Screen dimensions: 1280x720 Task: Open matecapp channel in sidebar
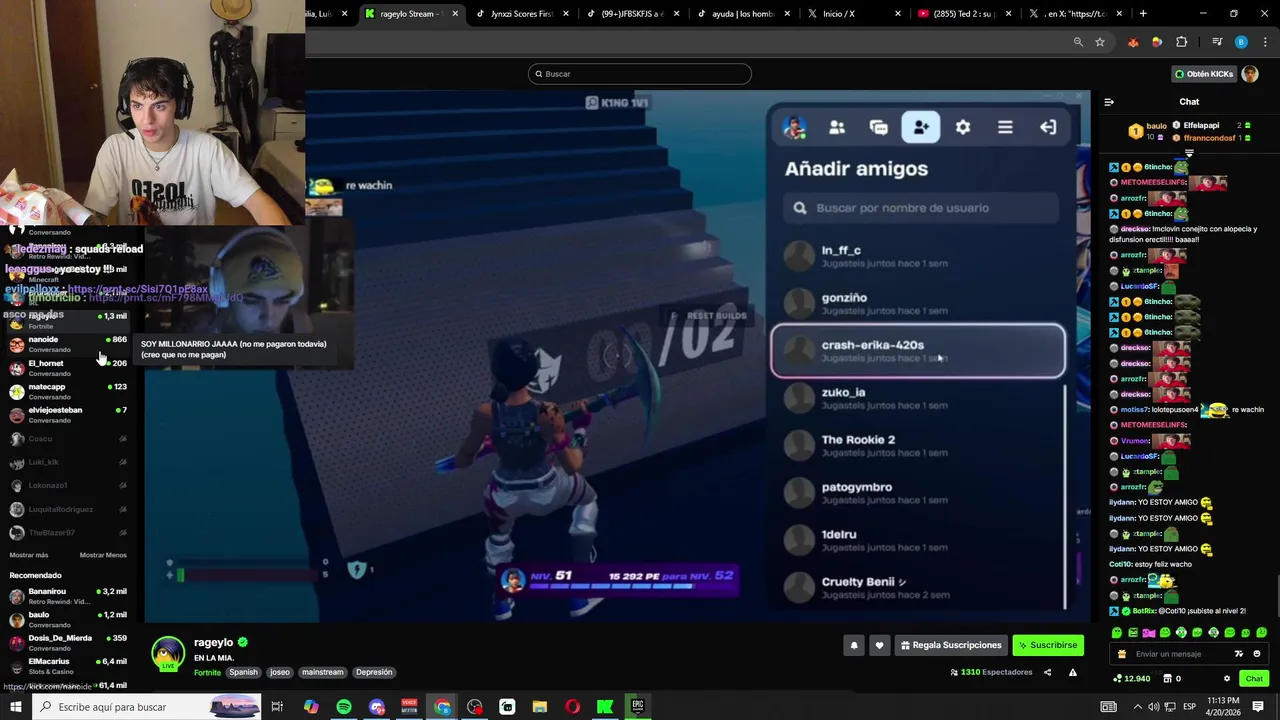pyautogui.click(x=68, y=391)
